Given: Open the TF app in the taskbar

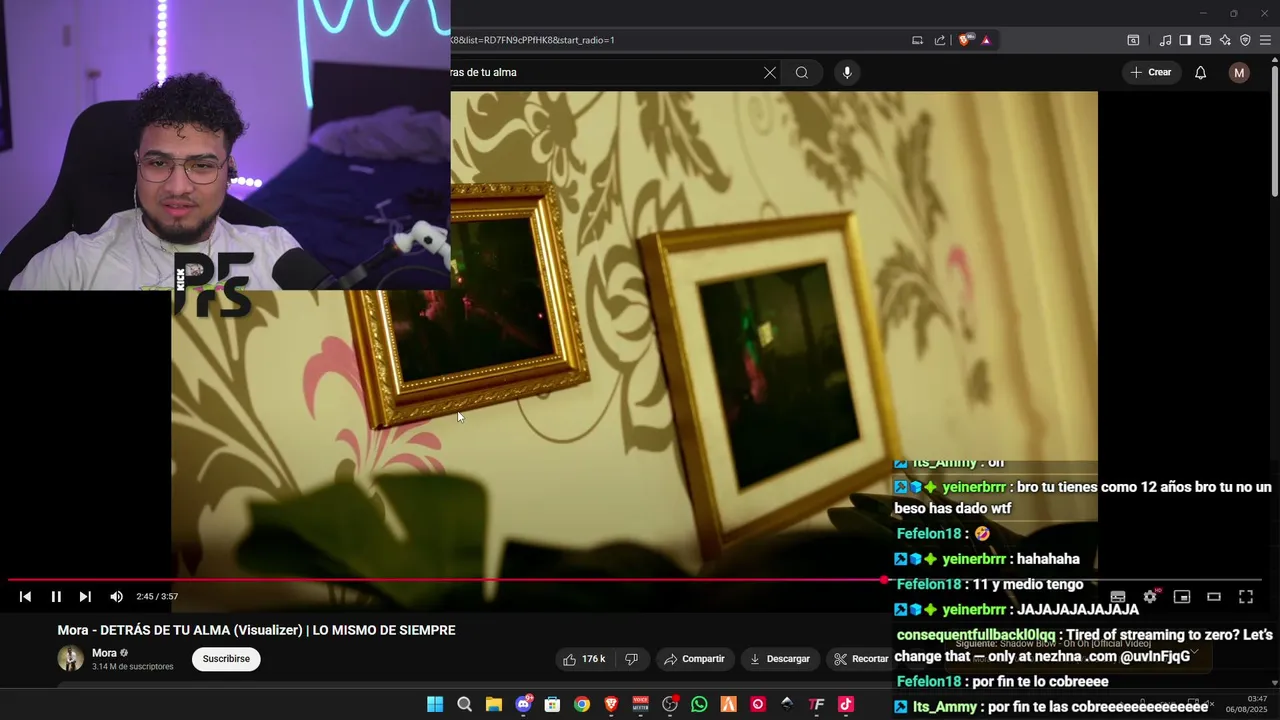Looking at the screenshot, I should tap(816, 705).
